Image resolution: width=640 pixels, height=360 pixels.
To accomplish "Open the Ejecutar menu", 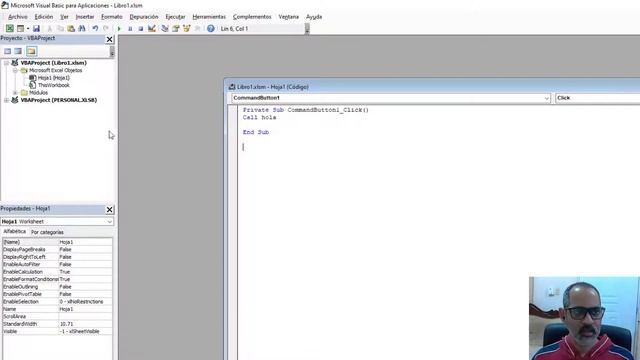I will tap(175, 17).
